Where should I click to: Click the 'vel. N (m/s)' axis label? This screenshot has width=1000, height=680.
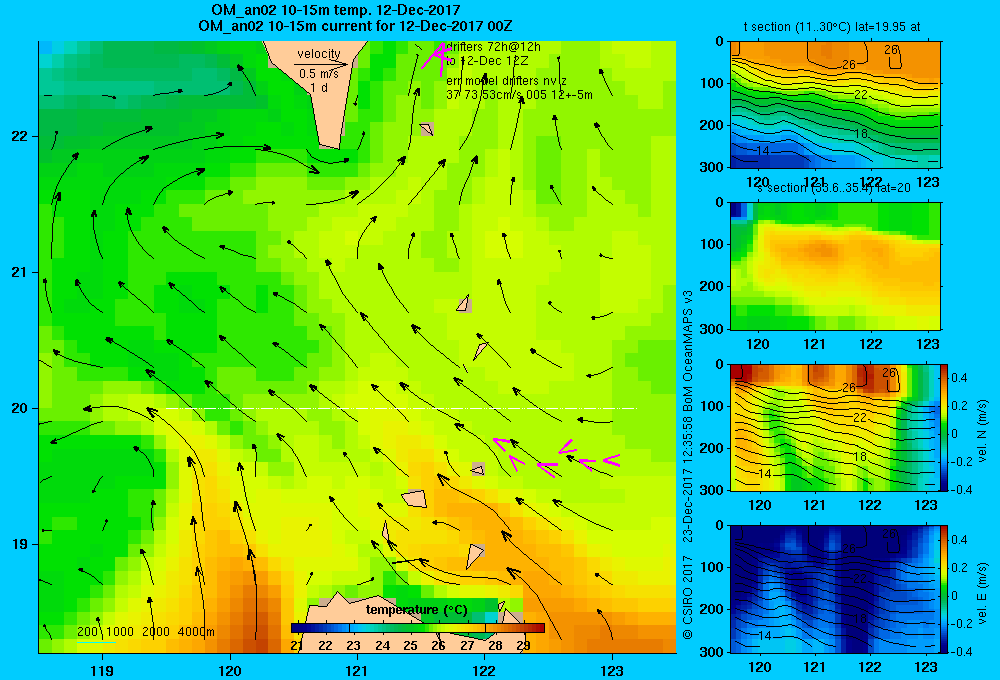click(982, 431)
